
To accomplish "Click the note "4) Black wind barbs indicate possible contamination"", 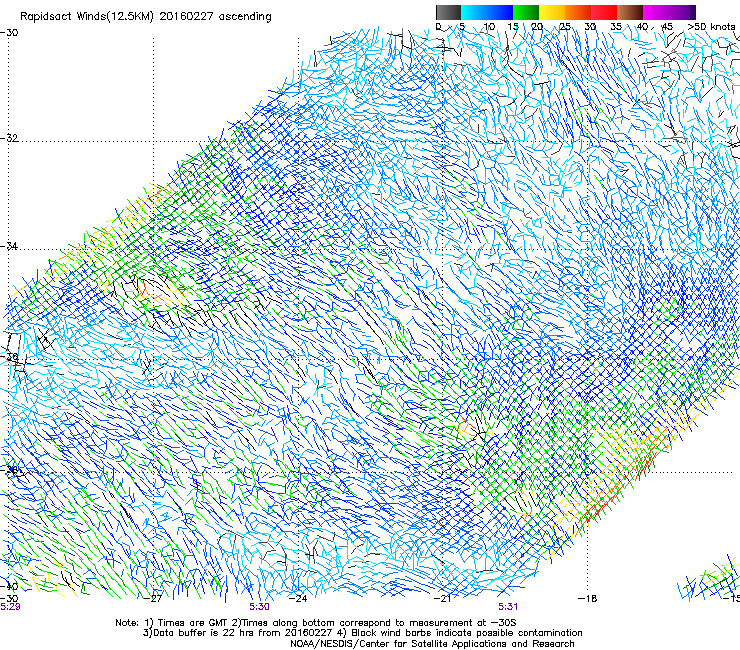I will (461, 633).
